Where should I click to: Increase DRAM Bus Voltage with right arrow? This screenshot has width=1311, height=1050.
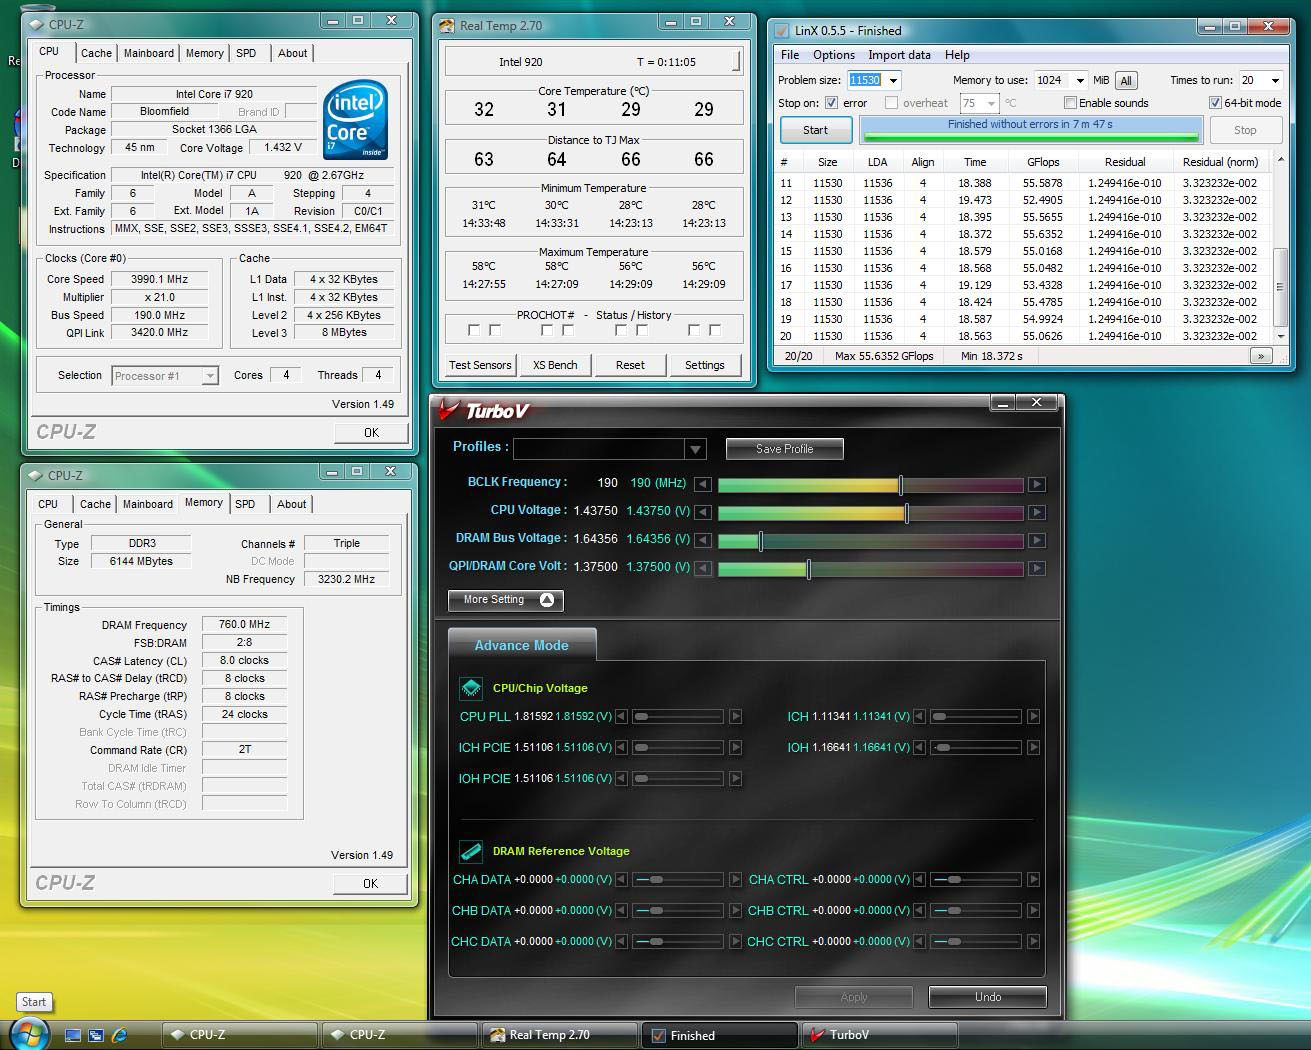(1037, 540)
